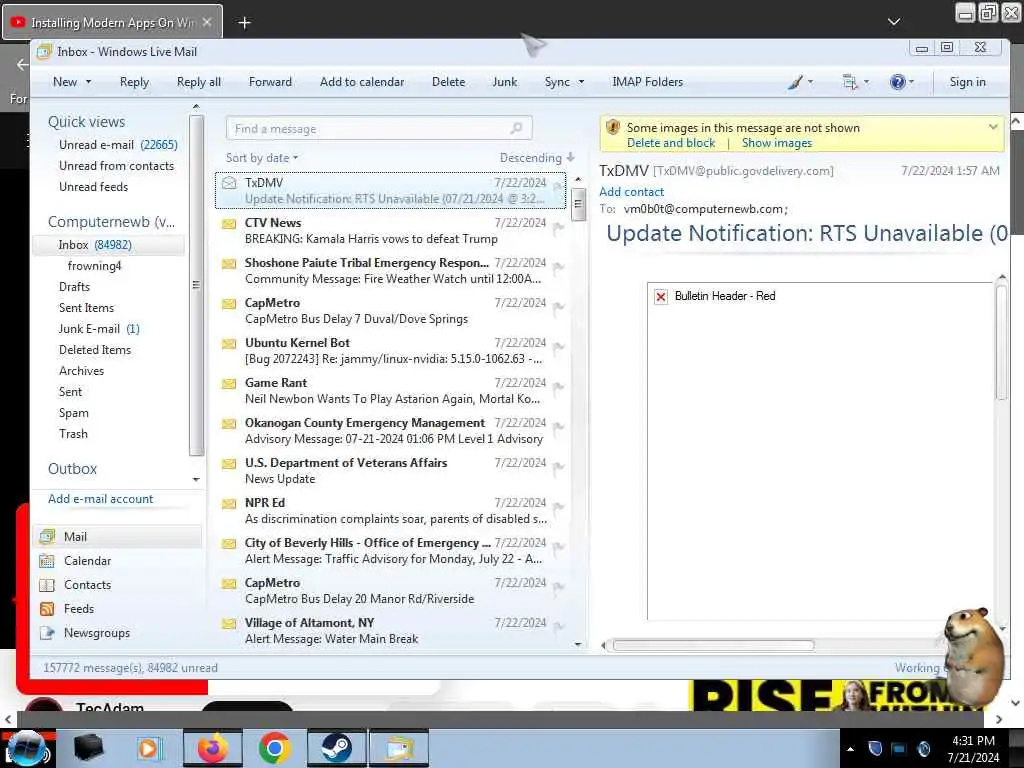1024x768 pixels.
Task: Flag the Ubuntu Kernel Bot message
Action: [558, 348]
